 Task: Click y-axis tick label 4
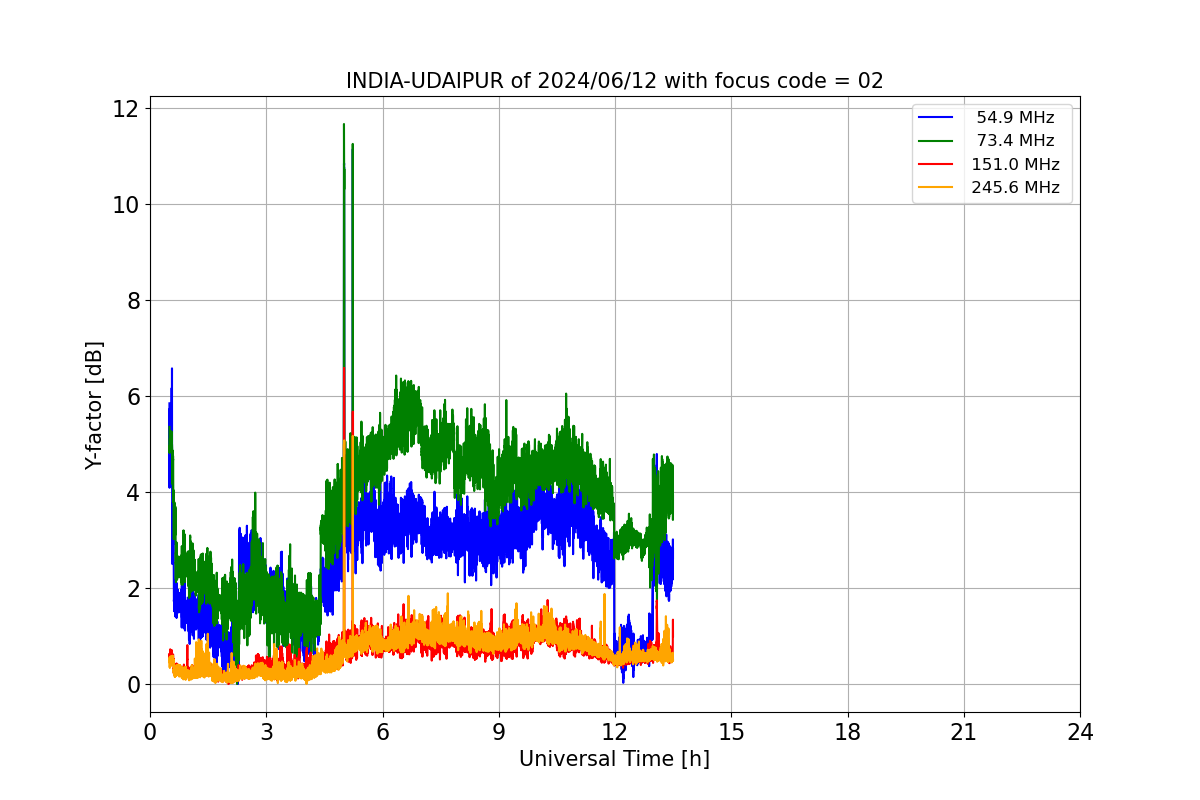coord(133,493)
